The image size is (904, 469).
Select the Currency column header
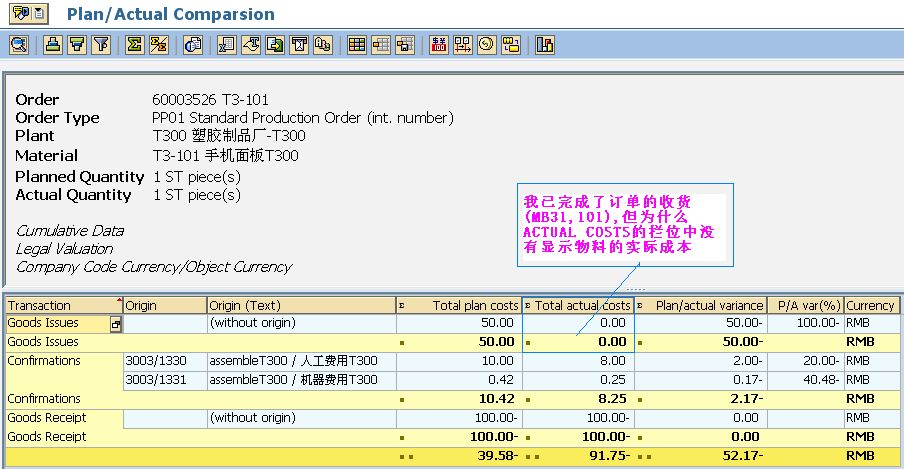tap(870, 305)
